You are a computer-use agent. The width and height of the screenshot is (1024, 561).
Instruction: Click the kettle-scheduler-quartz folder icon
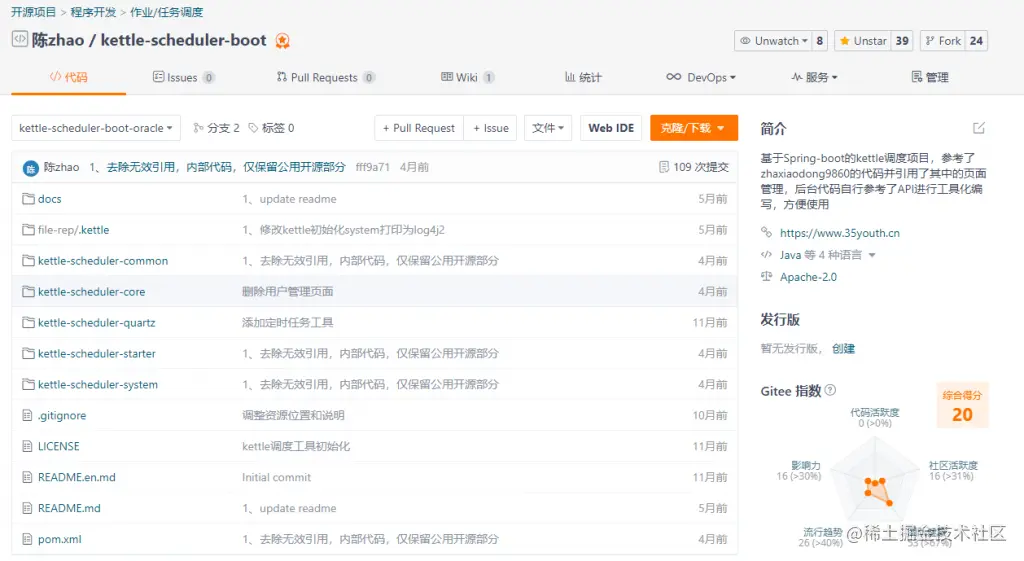point(28,323)
